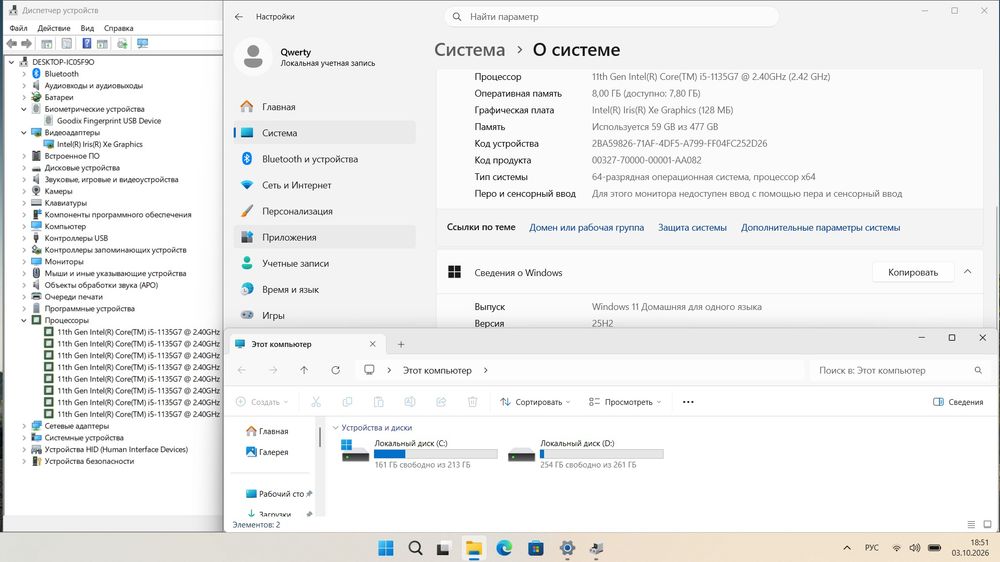This screenshot has height=562, width=1000.
Task: Open the Справка menu in Device Manager
Action: click(119, 28)
